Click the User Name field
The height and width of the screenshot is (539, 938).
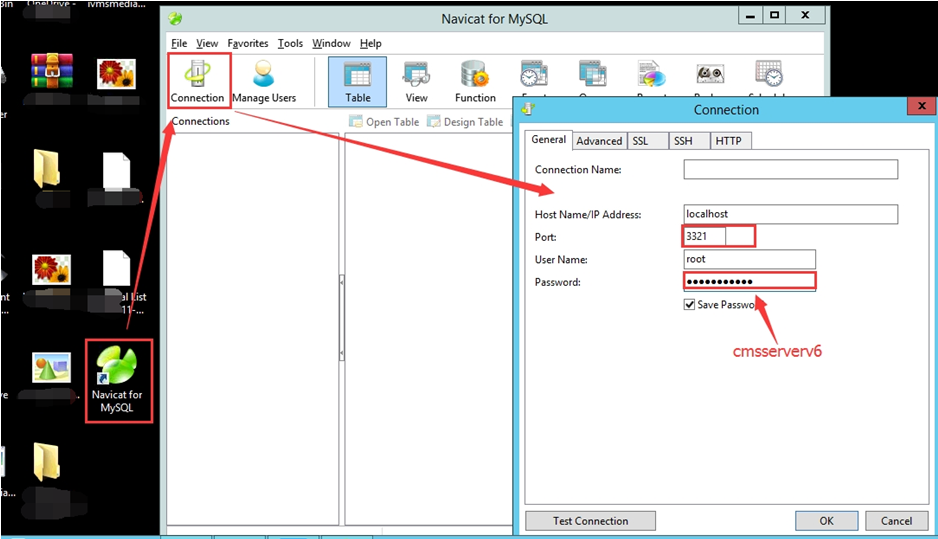click(x=750, y=259)
